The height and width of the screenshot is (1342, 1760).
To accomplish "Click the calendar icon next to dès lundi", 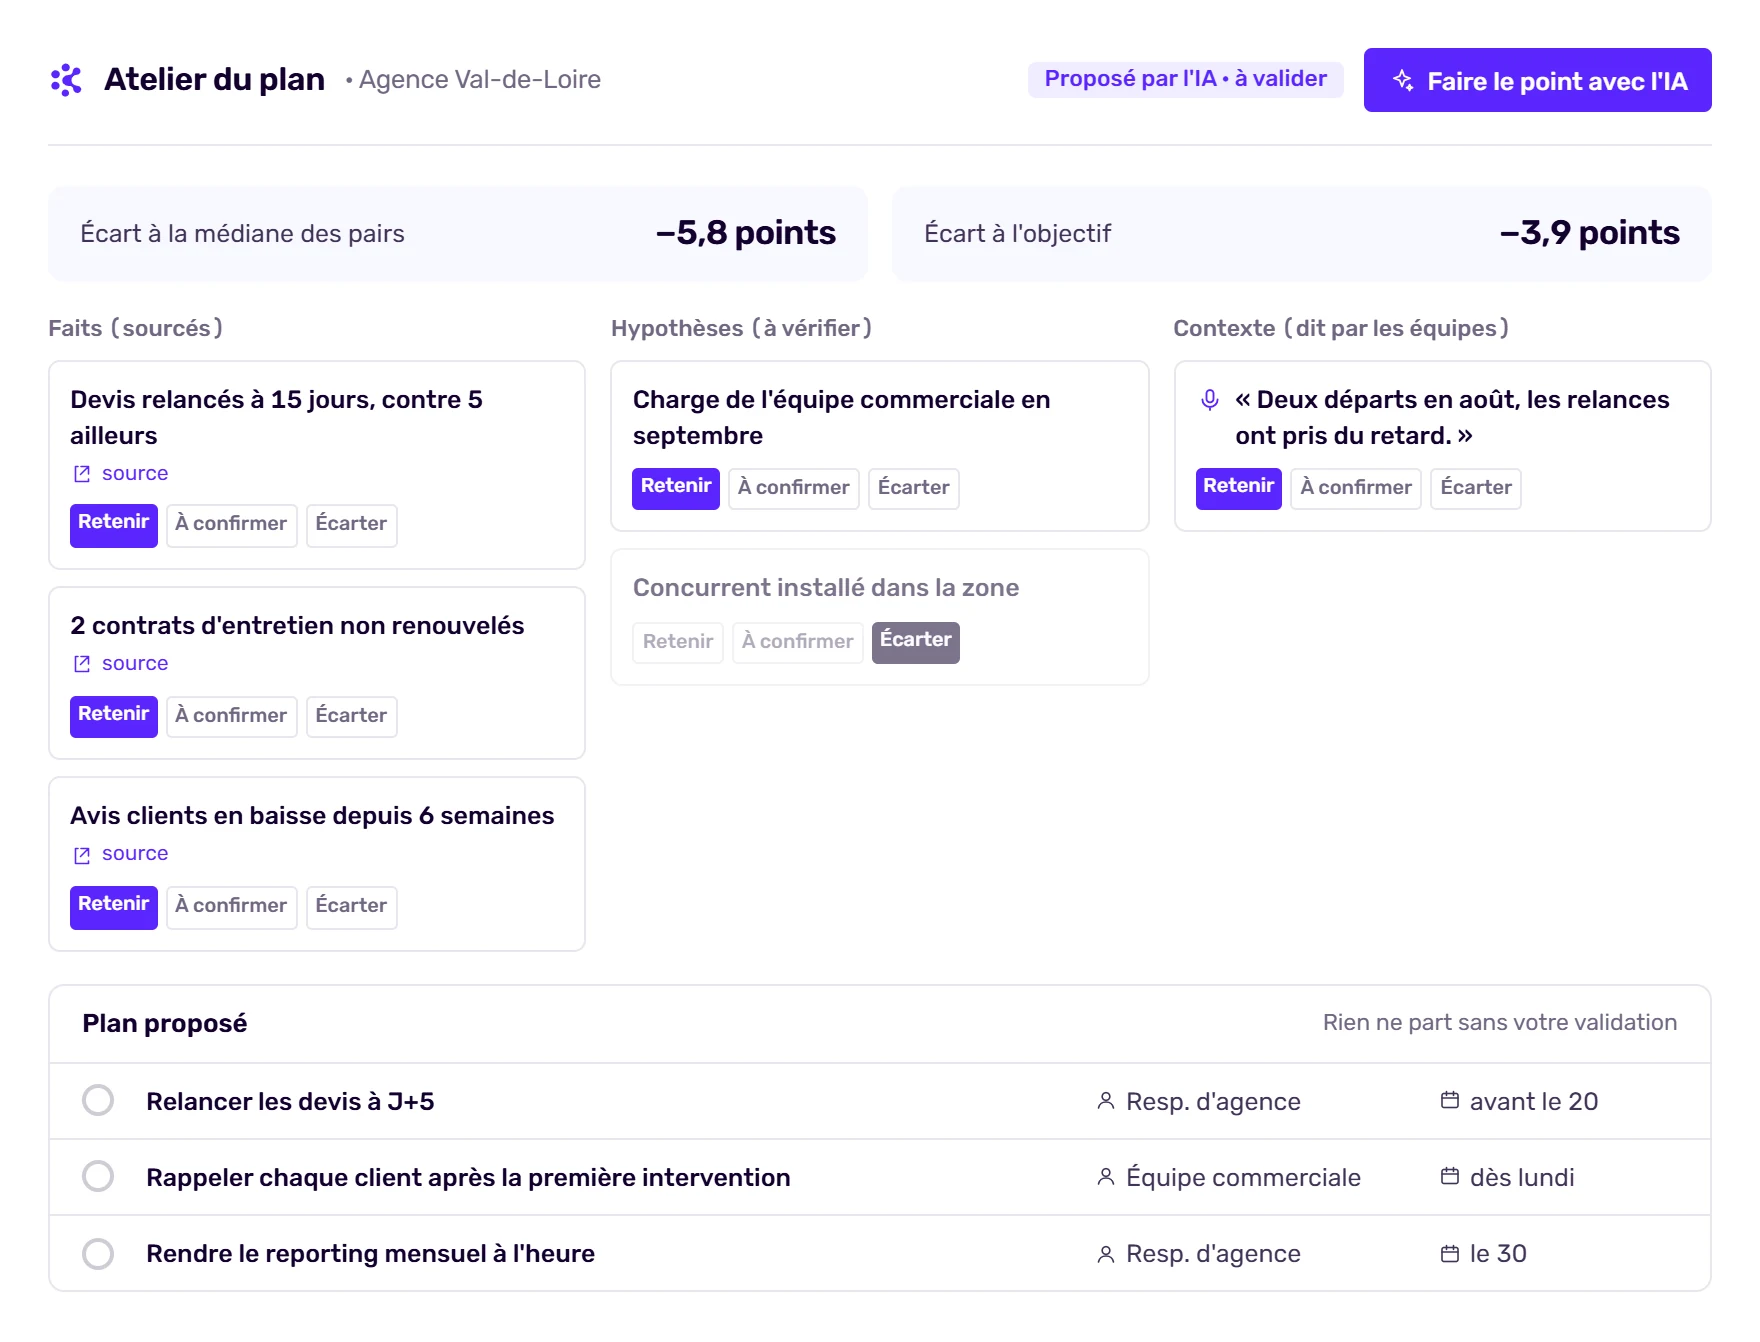I will [1450, 1176].
